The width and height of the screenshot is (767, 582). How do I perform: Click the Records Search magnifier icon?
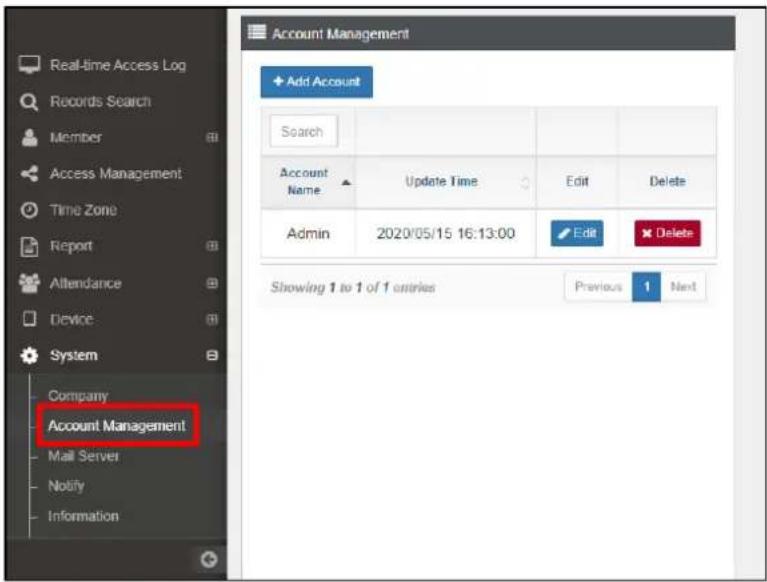29,102
